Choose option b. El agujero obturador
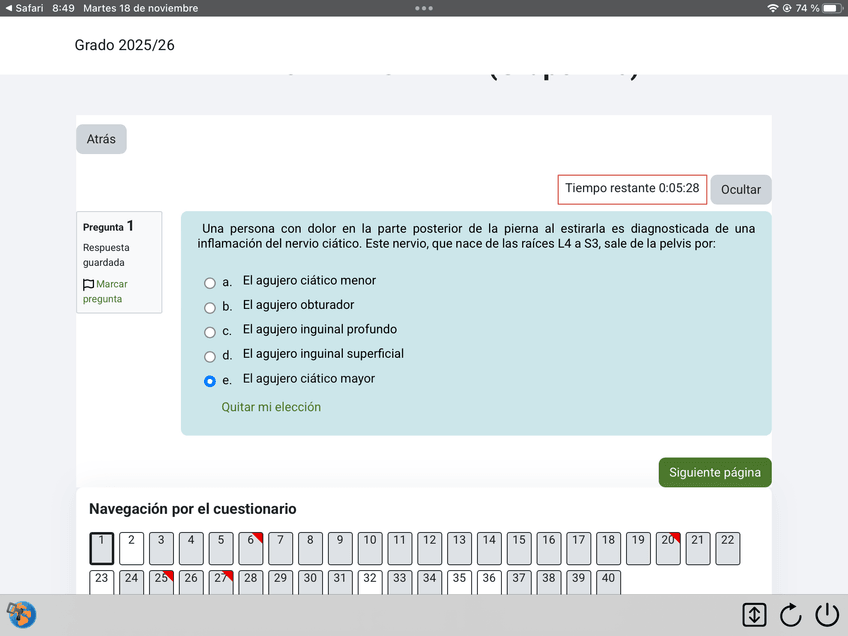848x636 pixels. click(x=210, y=307)
